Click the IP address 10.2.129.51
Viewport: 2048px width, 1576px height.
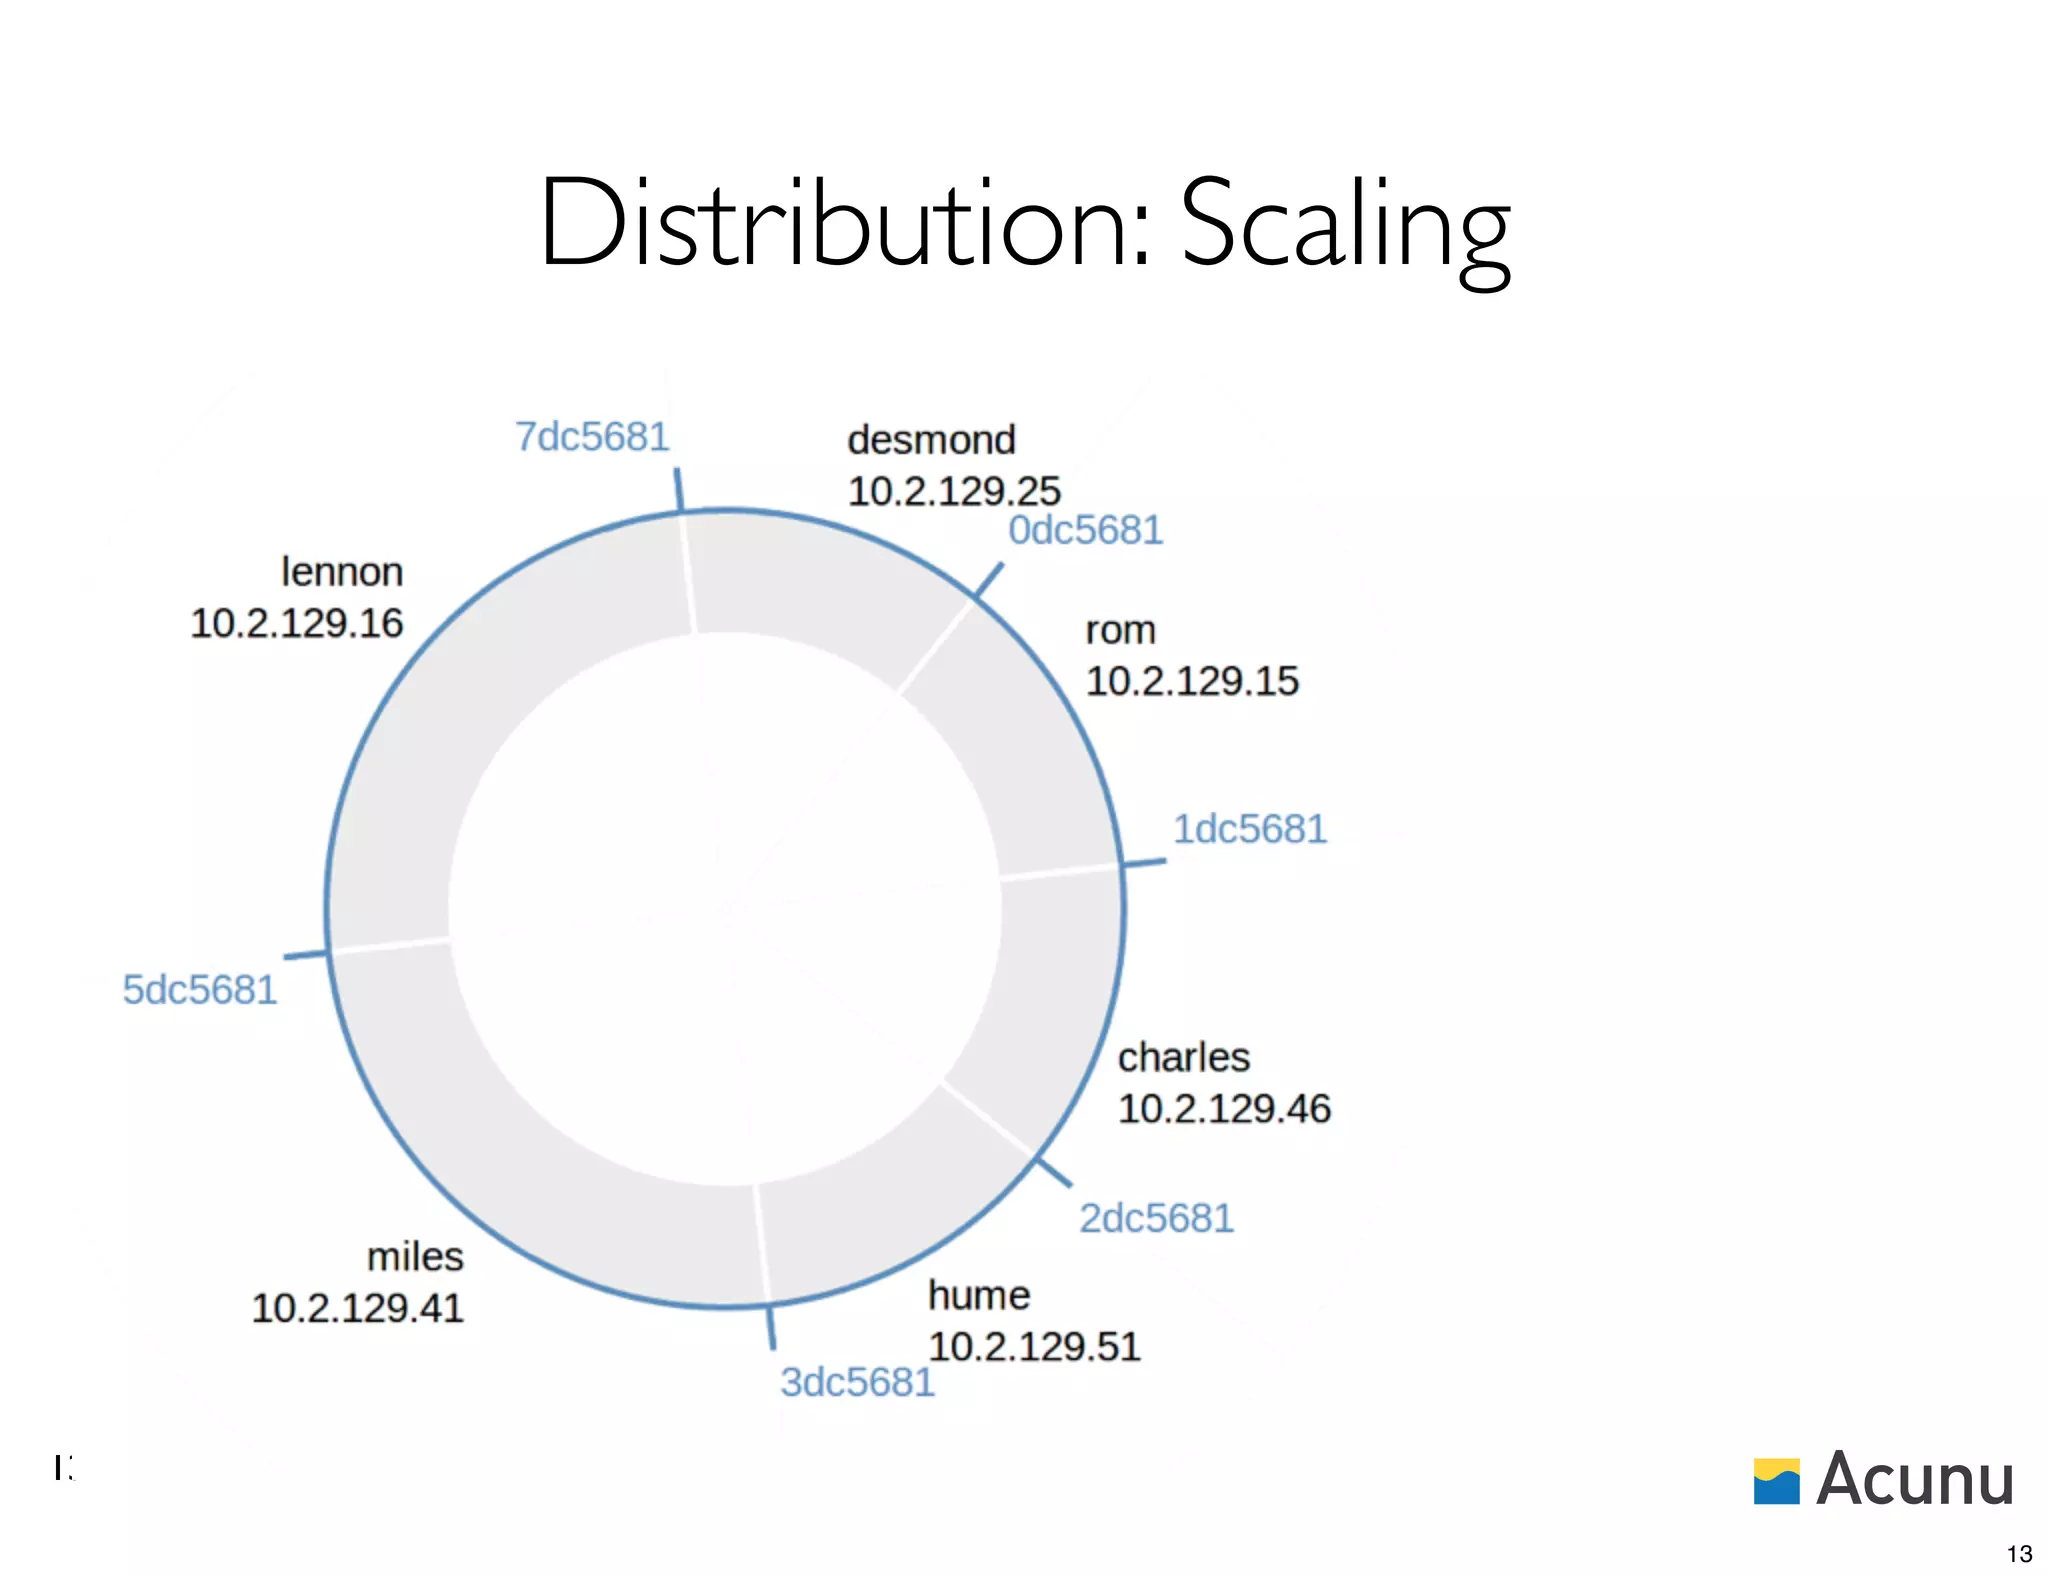(x=1034, y=1346)
